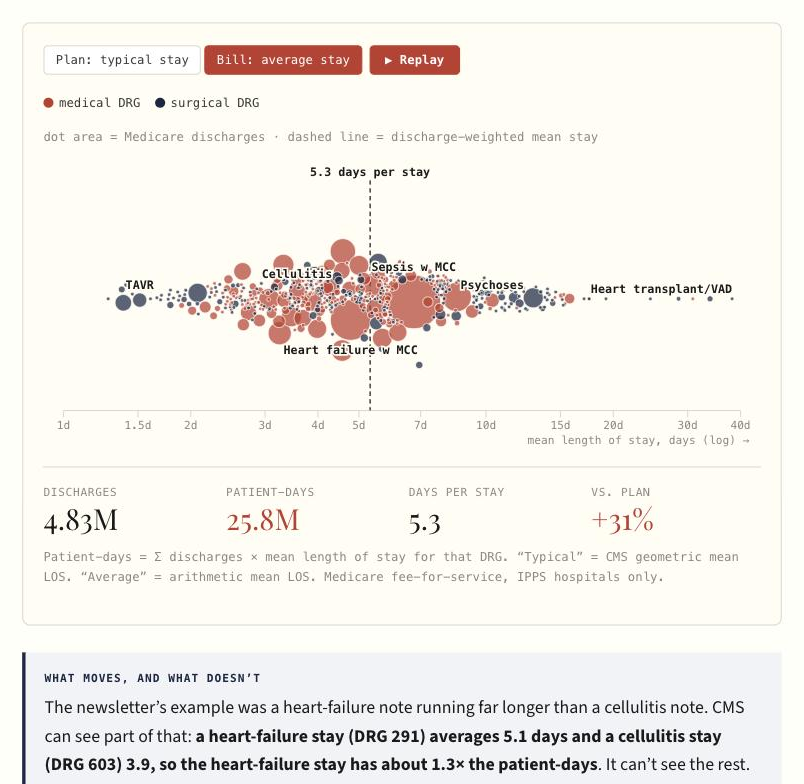Click the 25.8M patient-days value
The image size is (804, 784).
pyautogui.click(x=263, y=520)
